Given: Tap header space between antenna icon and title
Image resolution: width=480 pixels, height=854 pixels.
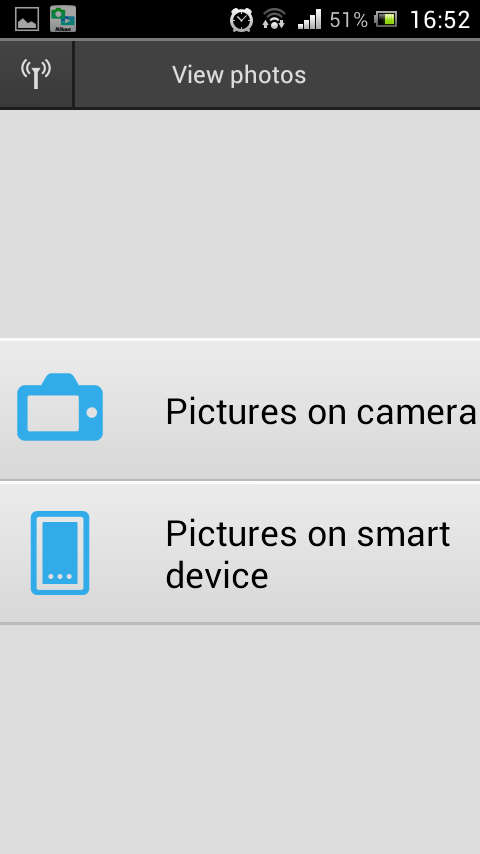Looking at the screenshot, I should coord(123,74).
